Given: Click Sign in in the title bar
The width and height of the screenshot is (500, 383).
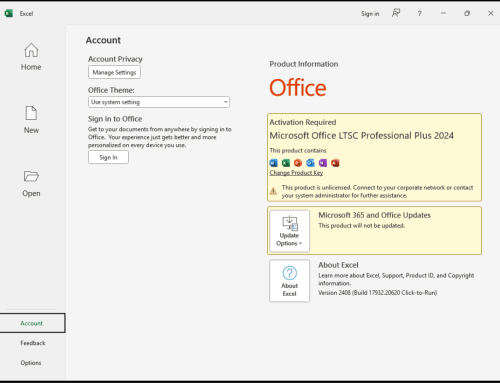Looking at the screenshot, I should 370,14.
